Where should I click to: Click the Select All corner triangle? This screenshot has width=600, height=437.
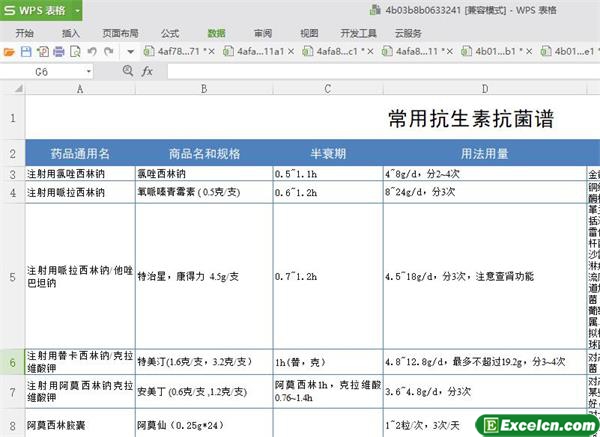(x=18, y=89)
